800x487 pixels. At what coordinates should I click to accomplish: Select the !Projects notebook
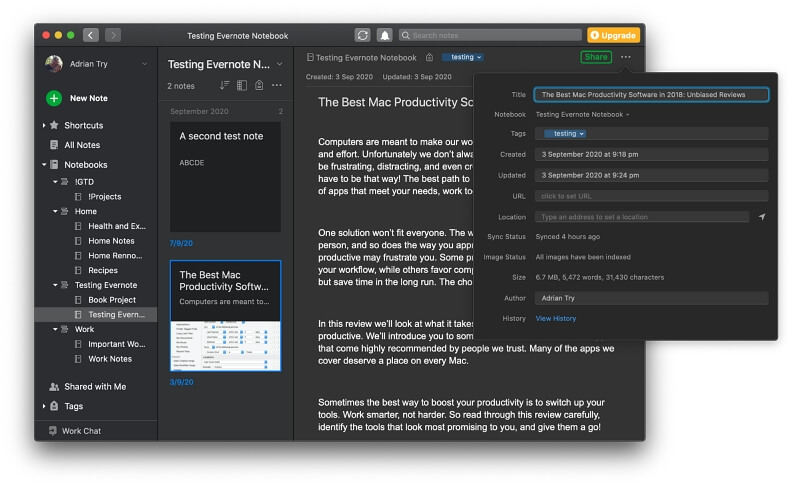pos(105,196)
